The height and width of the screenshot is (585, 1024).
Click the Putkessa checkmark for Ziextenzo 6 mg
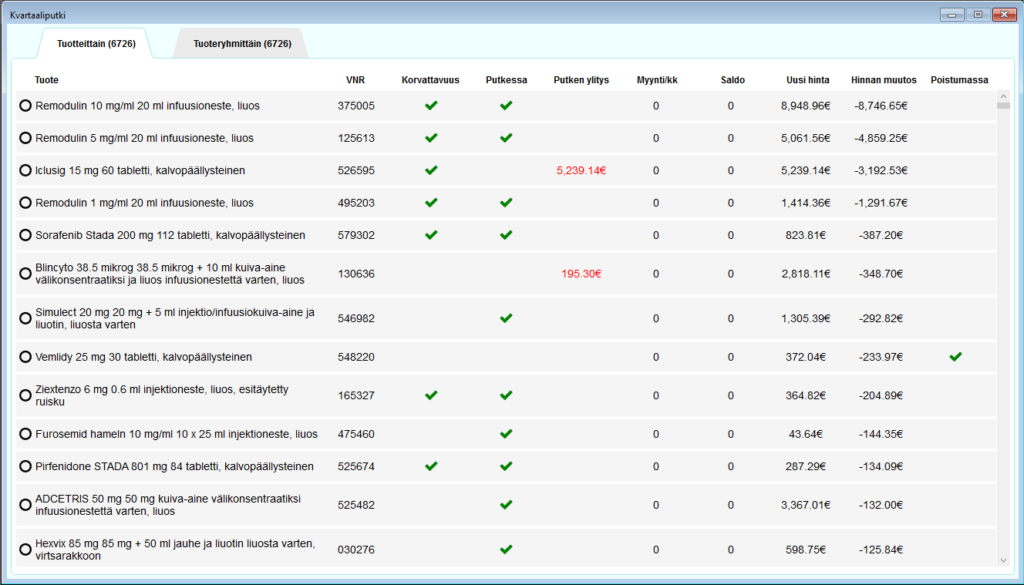tap(506, 395)
